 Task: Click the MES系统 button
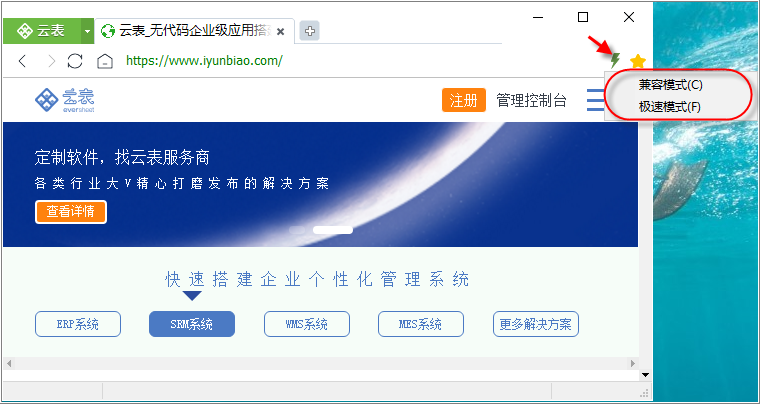(x=421, y=324)
